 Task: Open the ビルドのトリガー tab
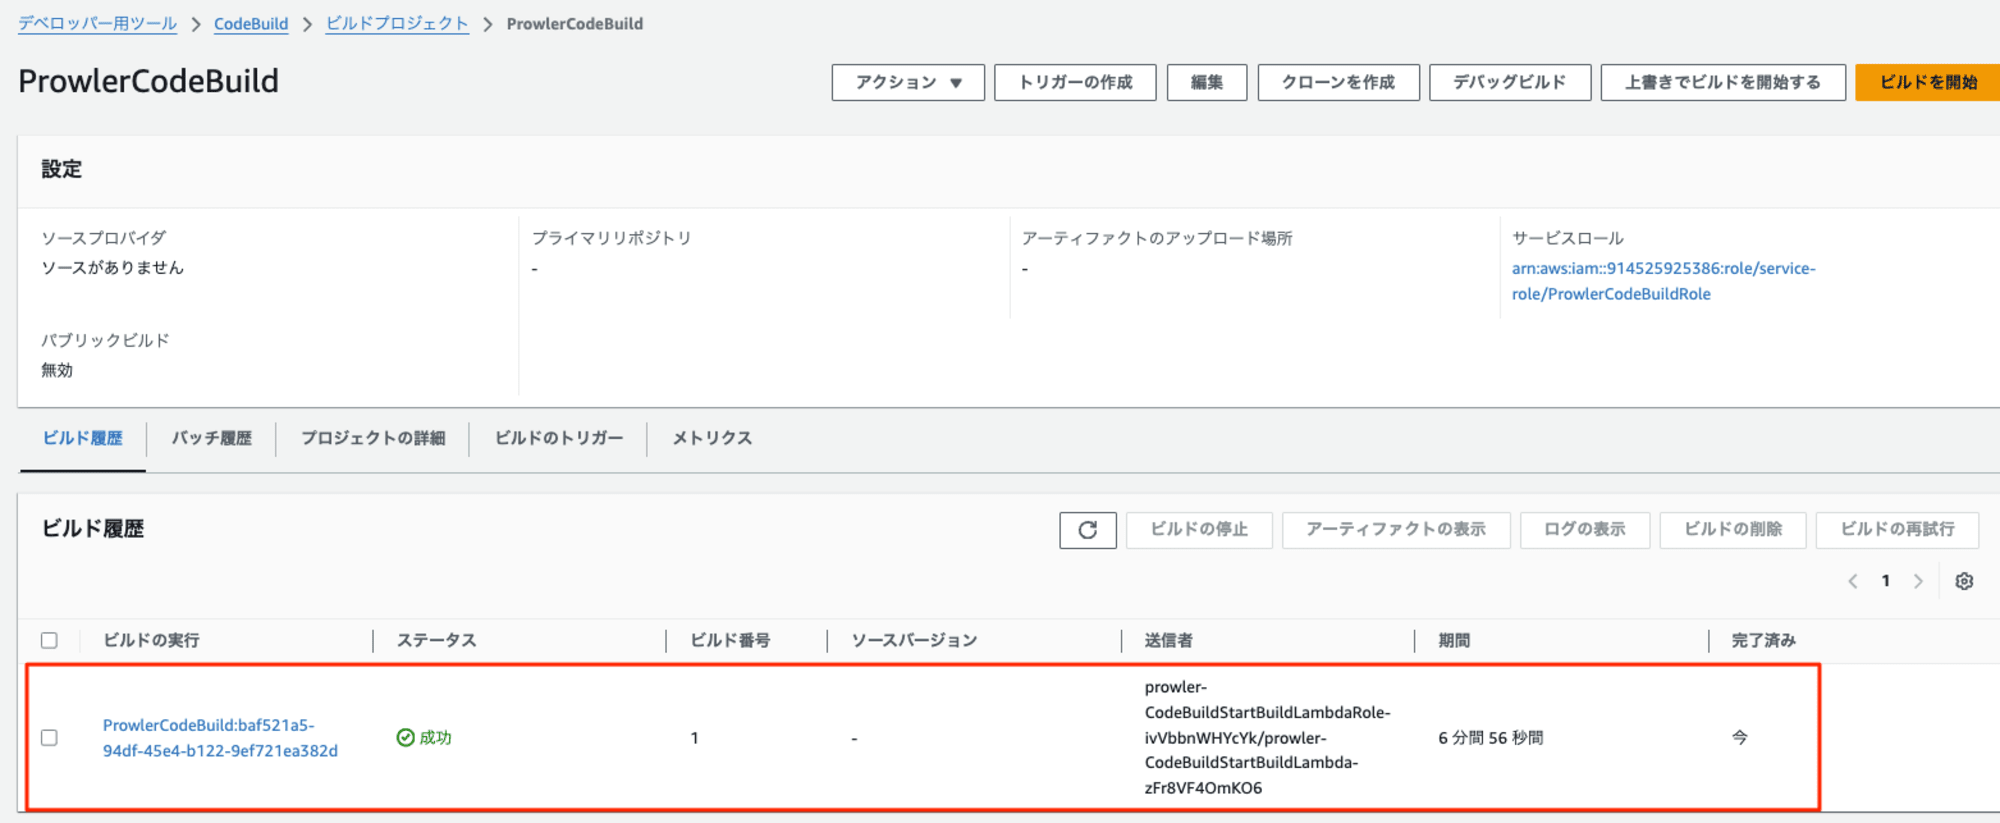pos(558,438)
